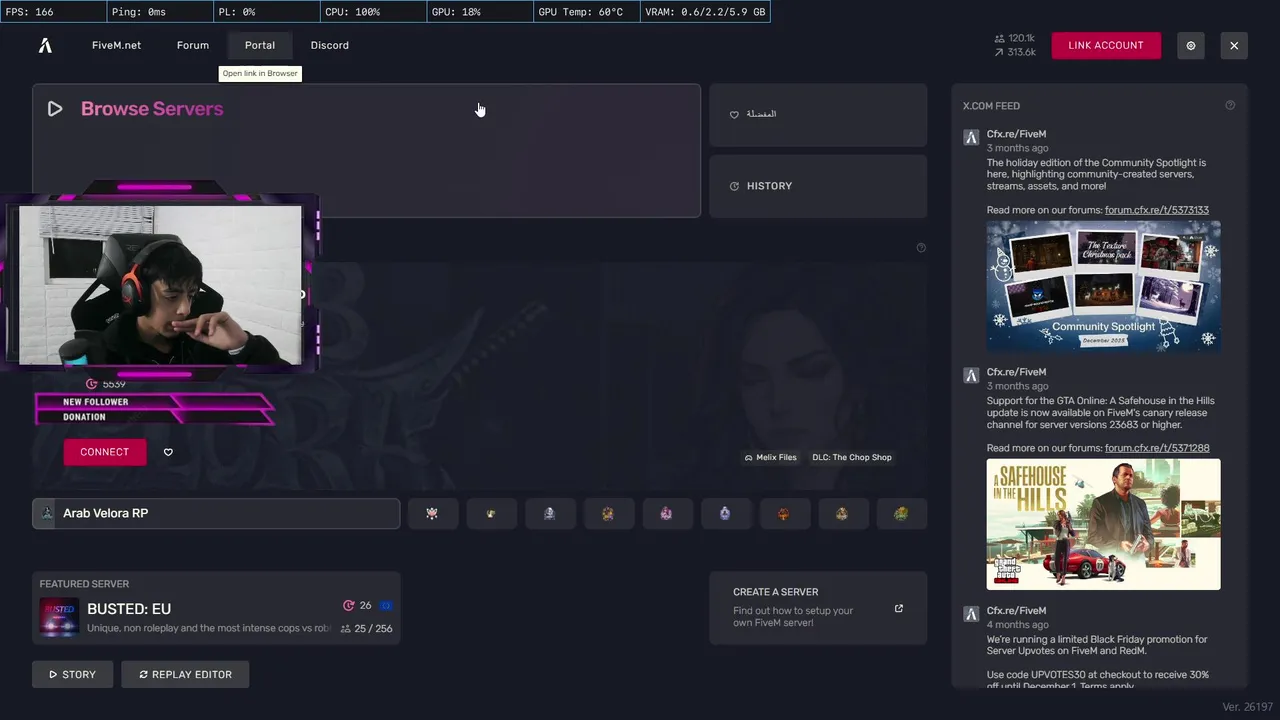The image size is (1280, 720).
Task: Select the third server icon in the server row
Action: click(x=549, y=513)
